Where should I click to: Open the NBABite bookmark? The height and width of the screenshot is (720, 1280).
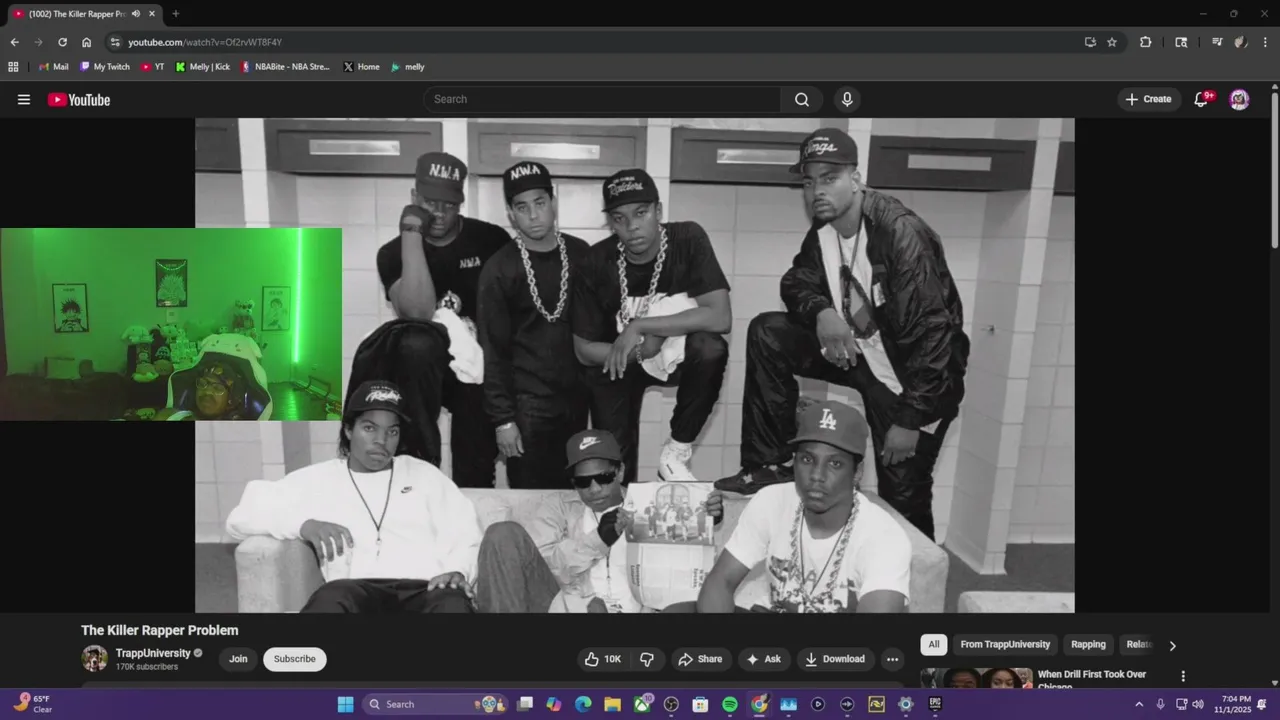coord(285,67)
